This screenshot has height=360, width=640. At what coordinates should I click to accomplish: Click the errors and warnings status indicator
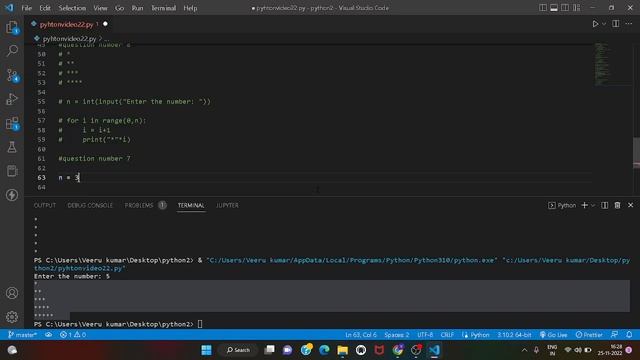pyautogui.click(x=73, y=335)
